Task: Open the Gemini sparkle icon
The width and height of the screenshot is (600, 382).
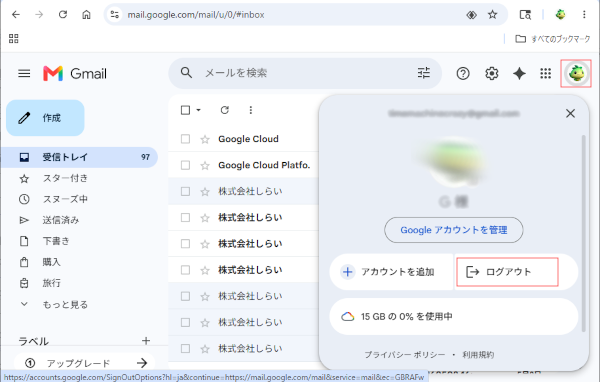Action: click(519, 73)
